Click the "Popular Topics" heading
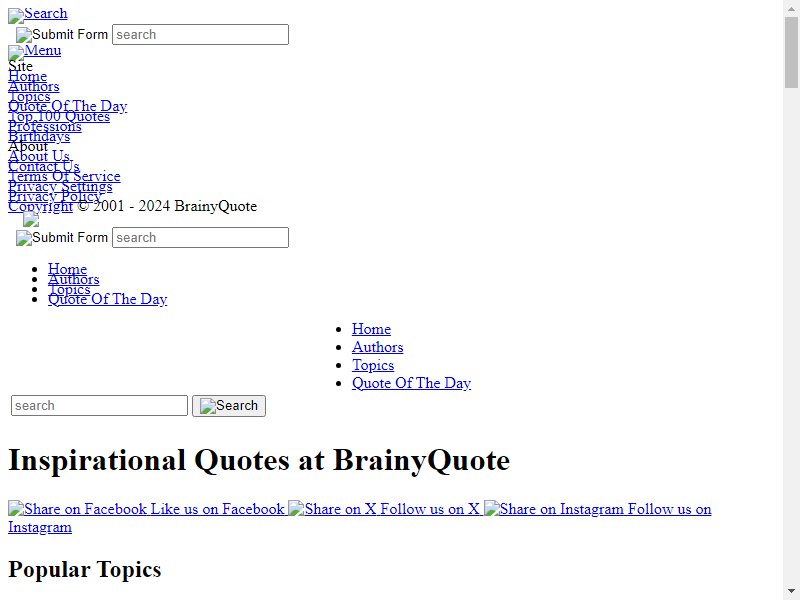This screenshot has width=800, height=600. coord(85,569)
